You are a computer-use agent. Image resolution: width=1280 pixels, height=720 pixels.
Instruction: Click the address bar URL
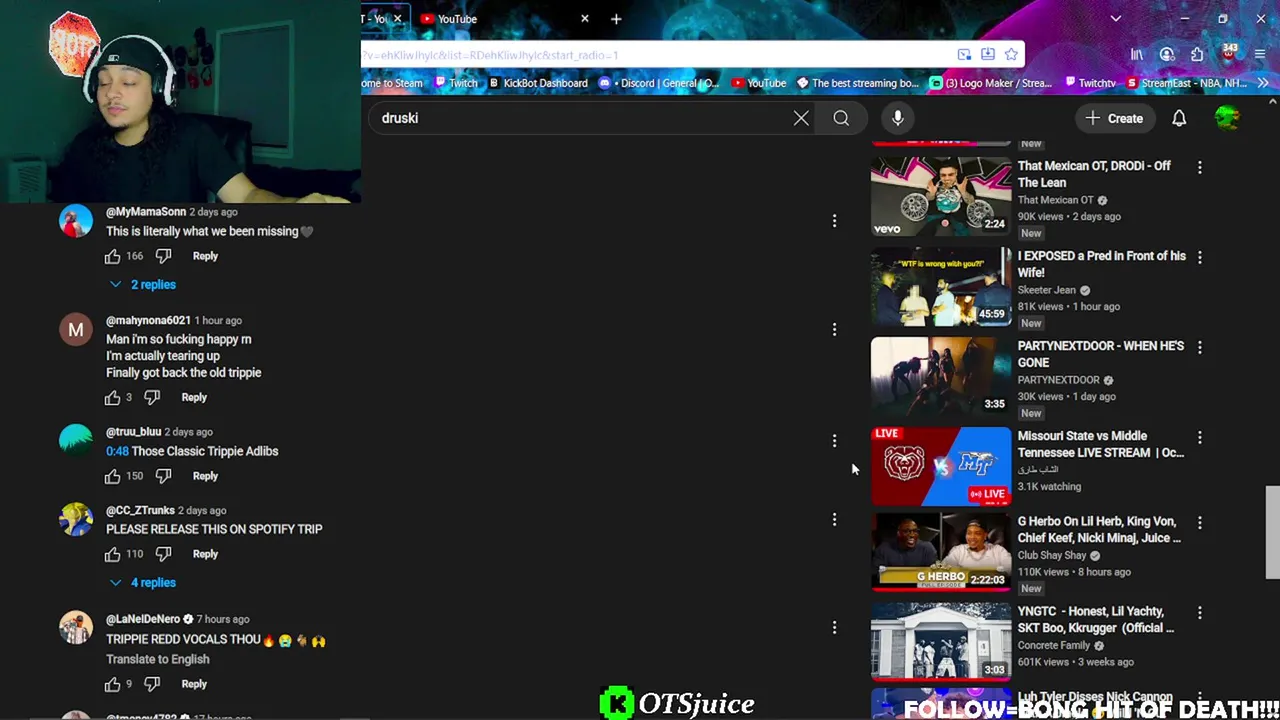(490, 55)
